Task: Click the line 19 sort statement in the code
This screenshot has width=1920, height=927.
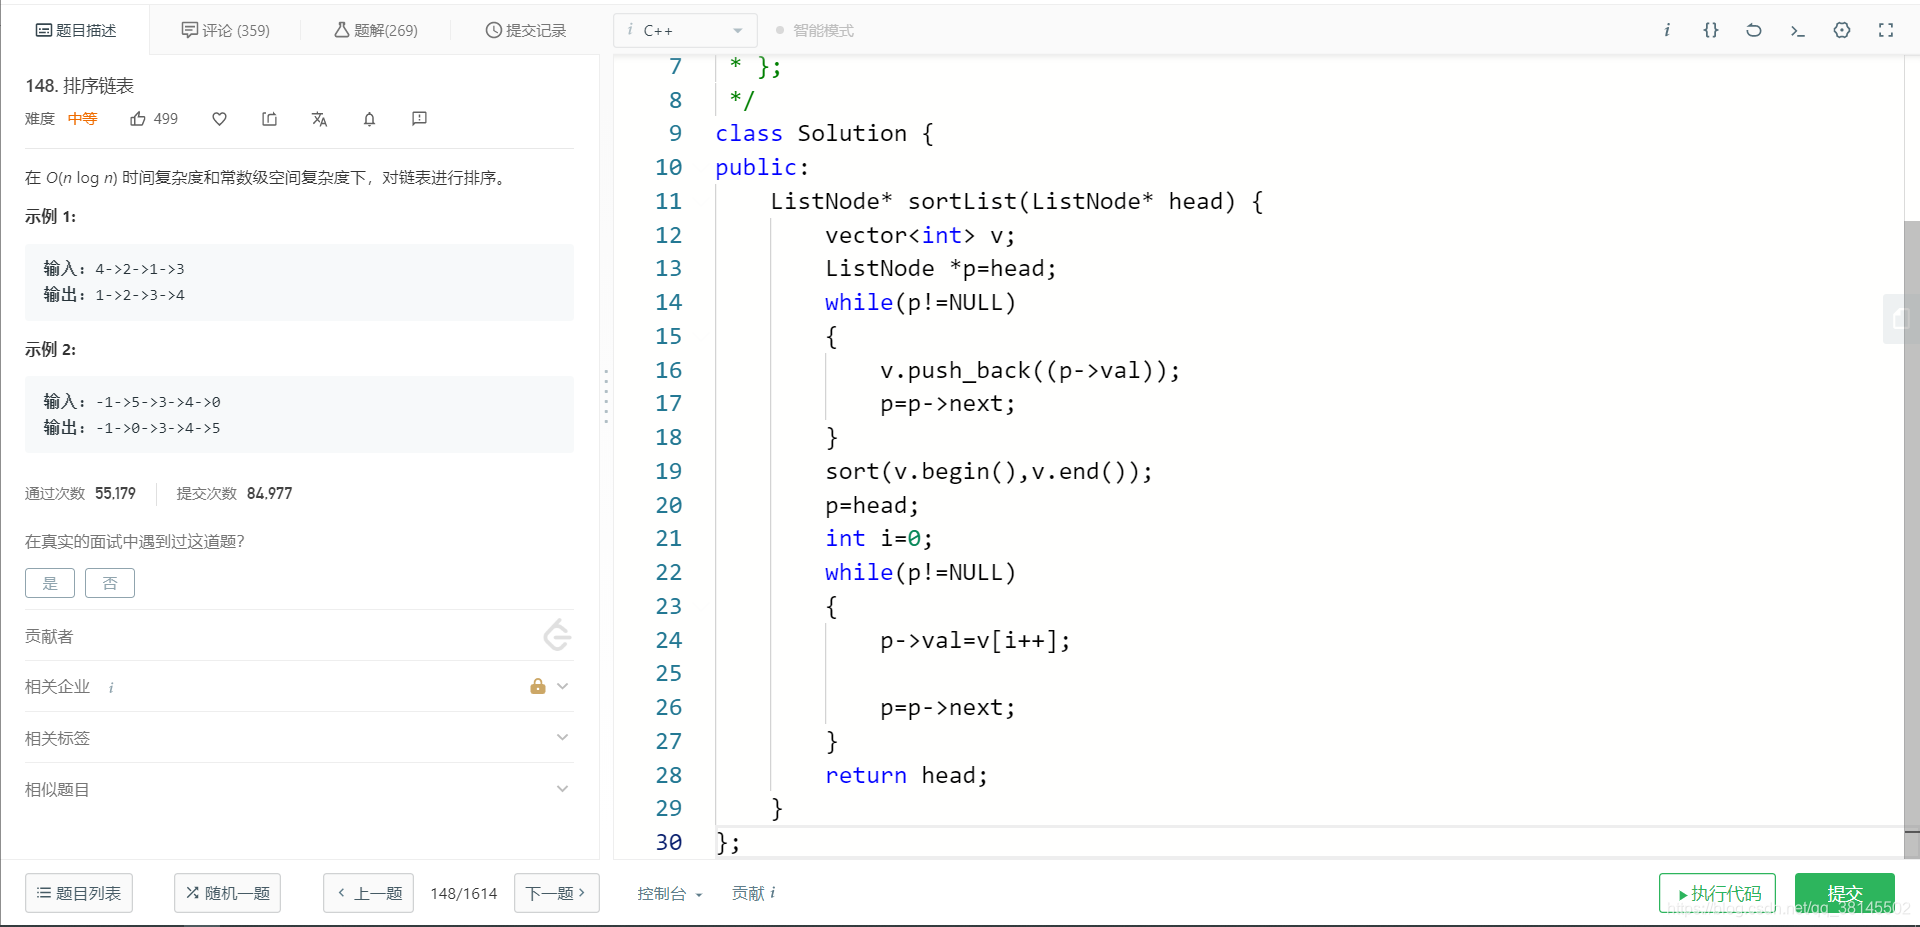Action: point(989,471)
